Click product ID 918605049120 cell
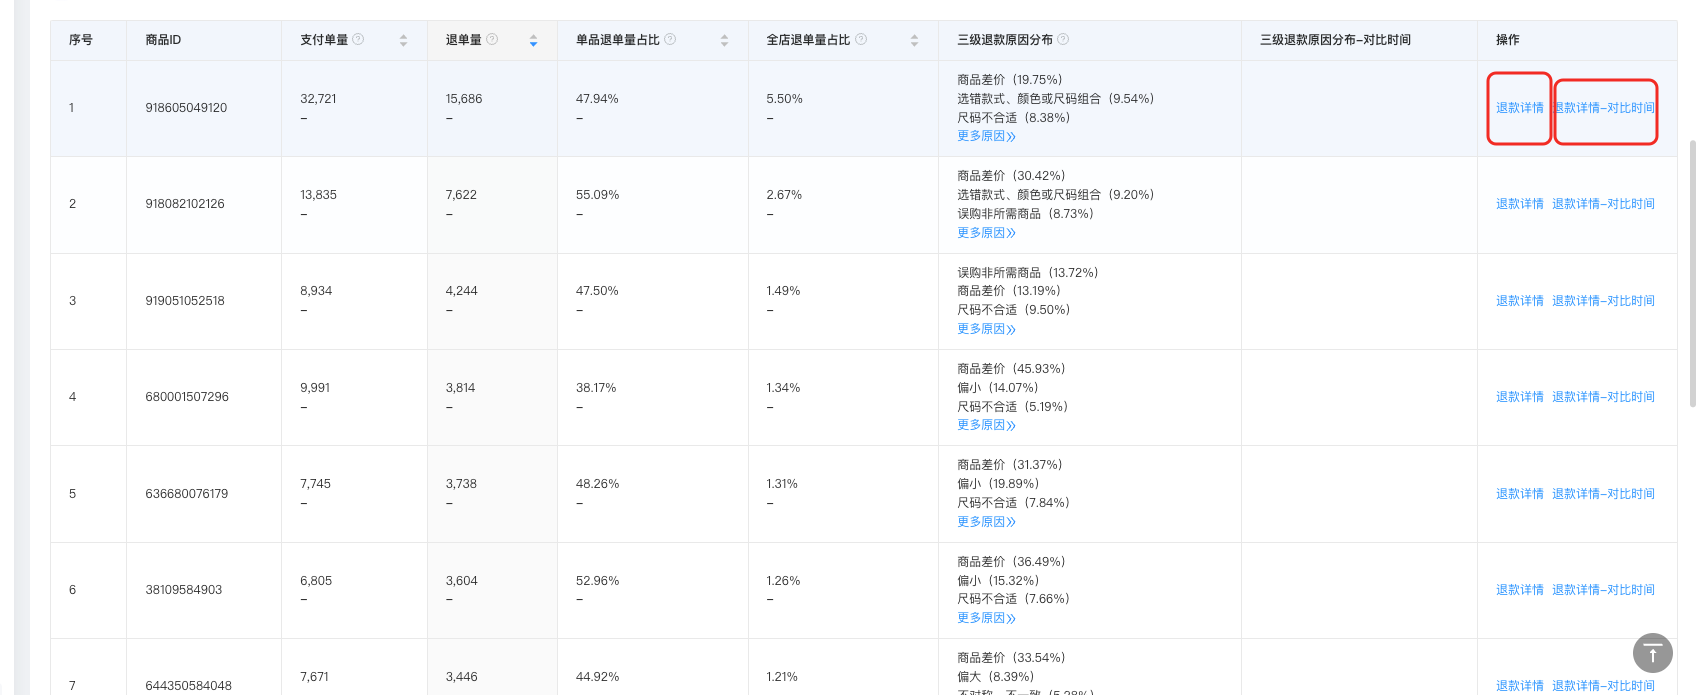 tap(186, 108)
